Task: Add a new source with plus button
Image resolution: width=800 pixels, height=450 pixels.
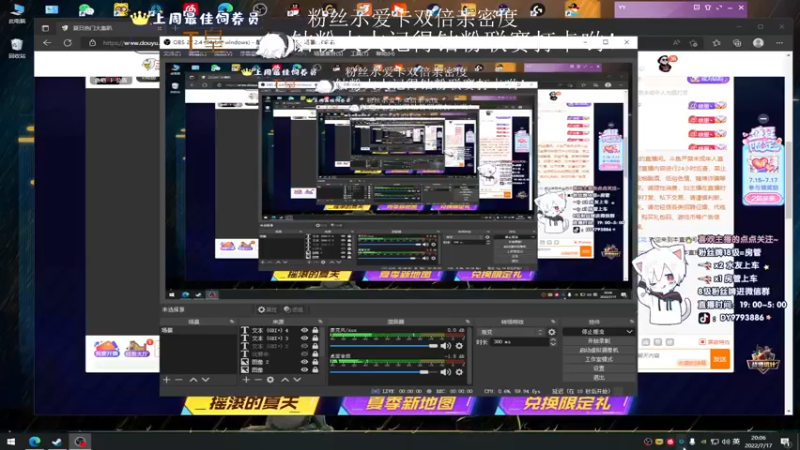Action: click(x=246, y=380)
